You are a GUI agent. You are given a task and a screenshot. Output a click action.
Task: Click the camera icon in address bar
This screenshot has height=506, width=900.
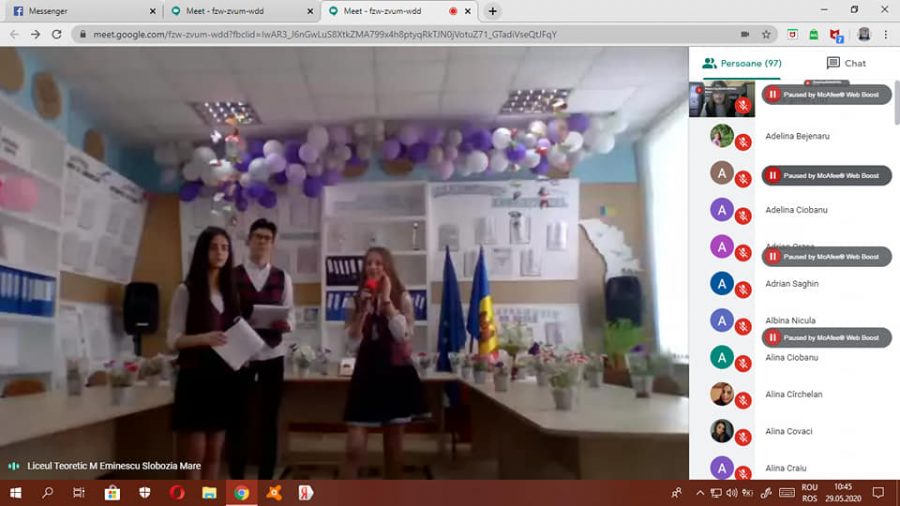[745, 34]
